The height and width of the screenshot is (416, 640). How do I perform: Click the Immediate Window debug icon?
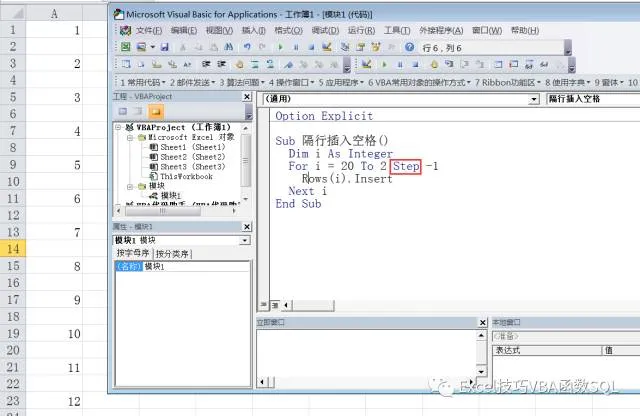click(514, 64)
